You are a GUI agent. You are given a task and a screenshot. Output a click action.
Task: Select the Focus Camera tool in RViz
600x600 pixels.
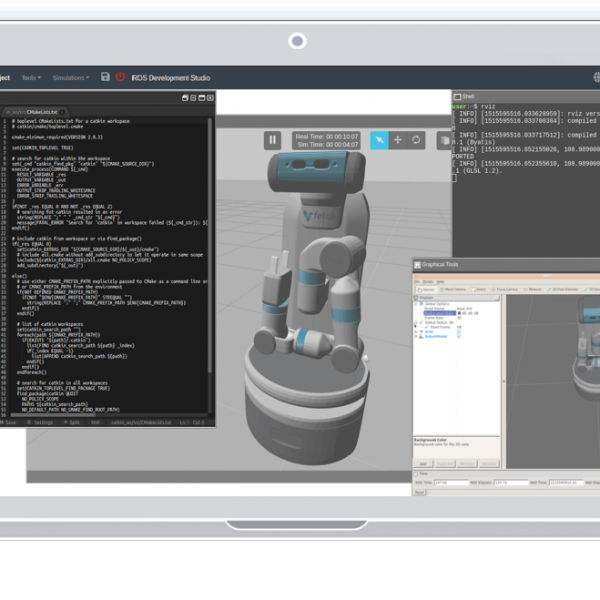click(x=505, y=290)
